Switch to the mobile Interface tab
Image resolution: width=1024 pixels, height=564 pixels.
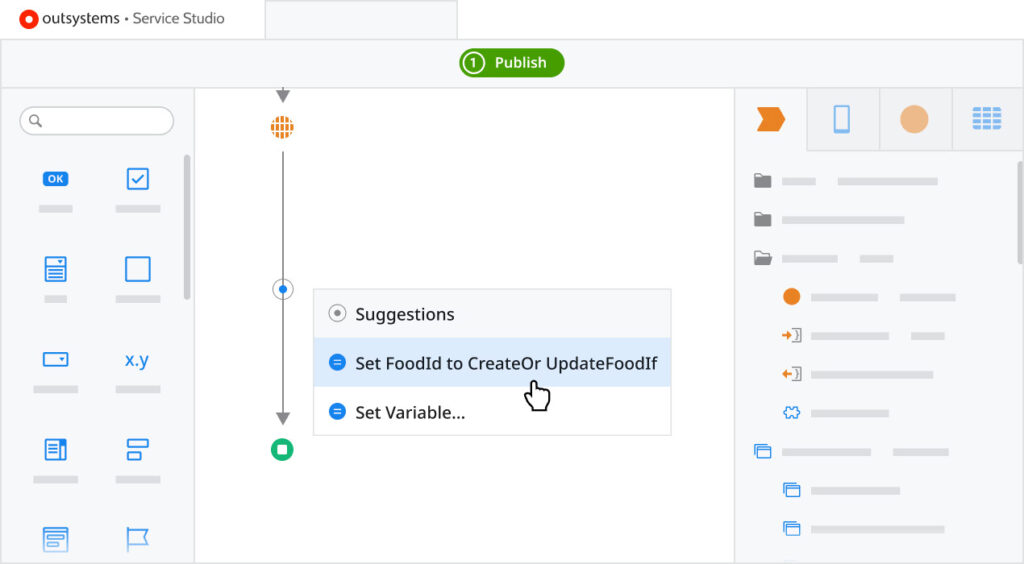tap(842, 120)
